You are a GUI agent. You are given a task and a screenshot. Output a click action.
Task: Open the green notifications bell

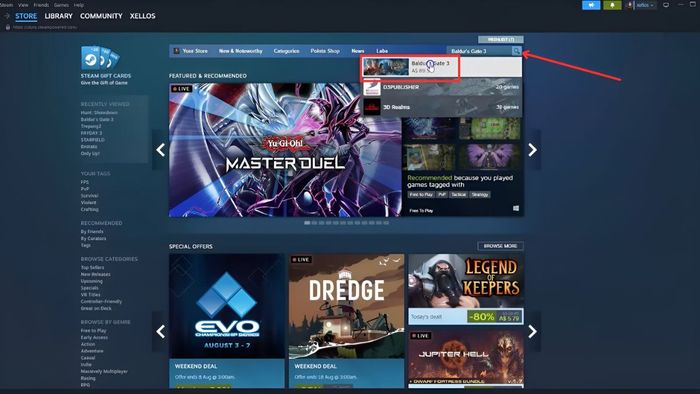(612, 5)
